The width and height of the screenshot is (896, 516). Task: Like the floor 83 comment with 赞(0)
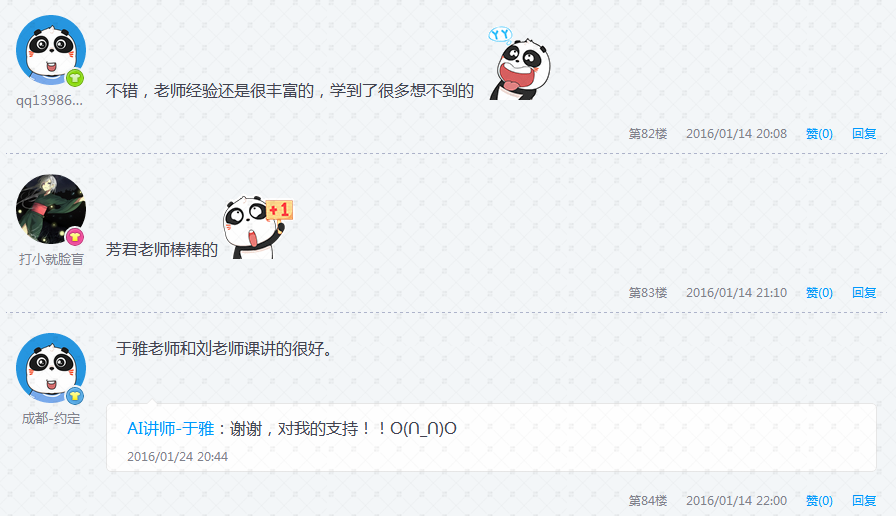[x=819, y=293]
